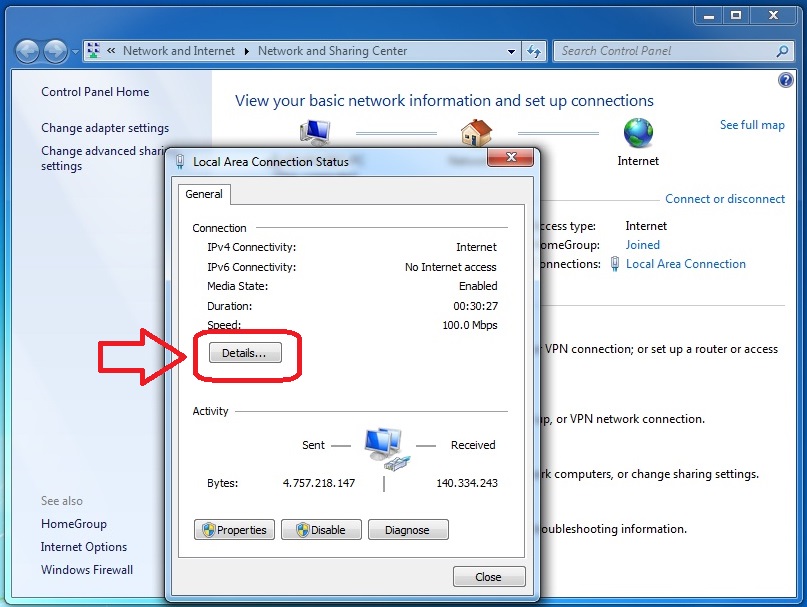
Task: Click the house network icon in map
Action: [x=476, y=132]
